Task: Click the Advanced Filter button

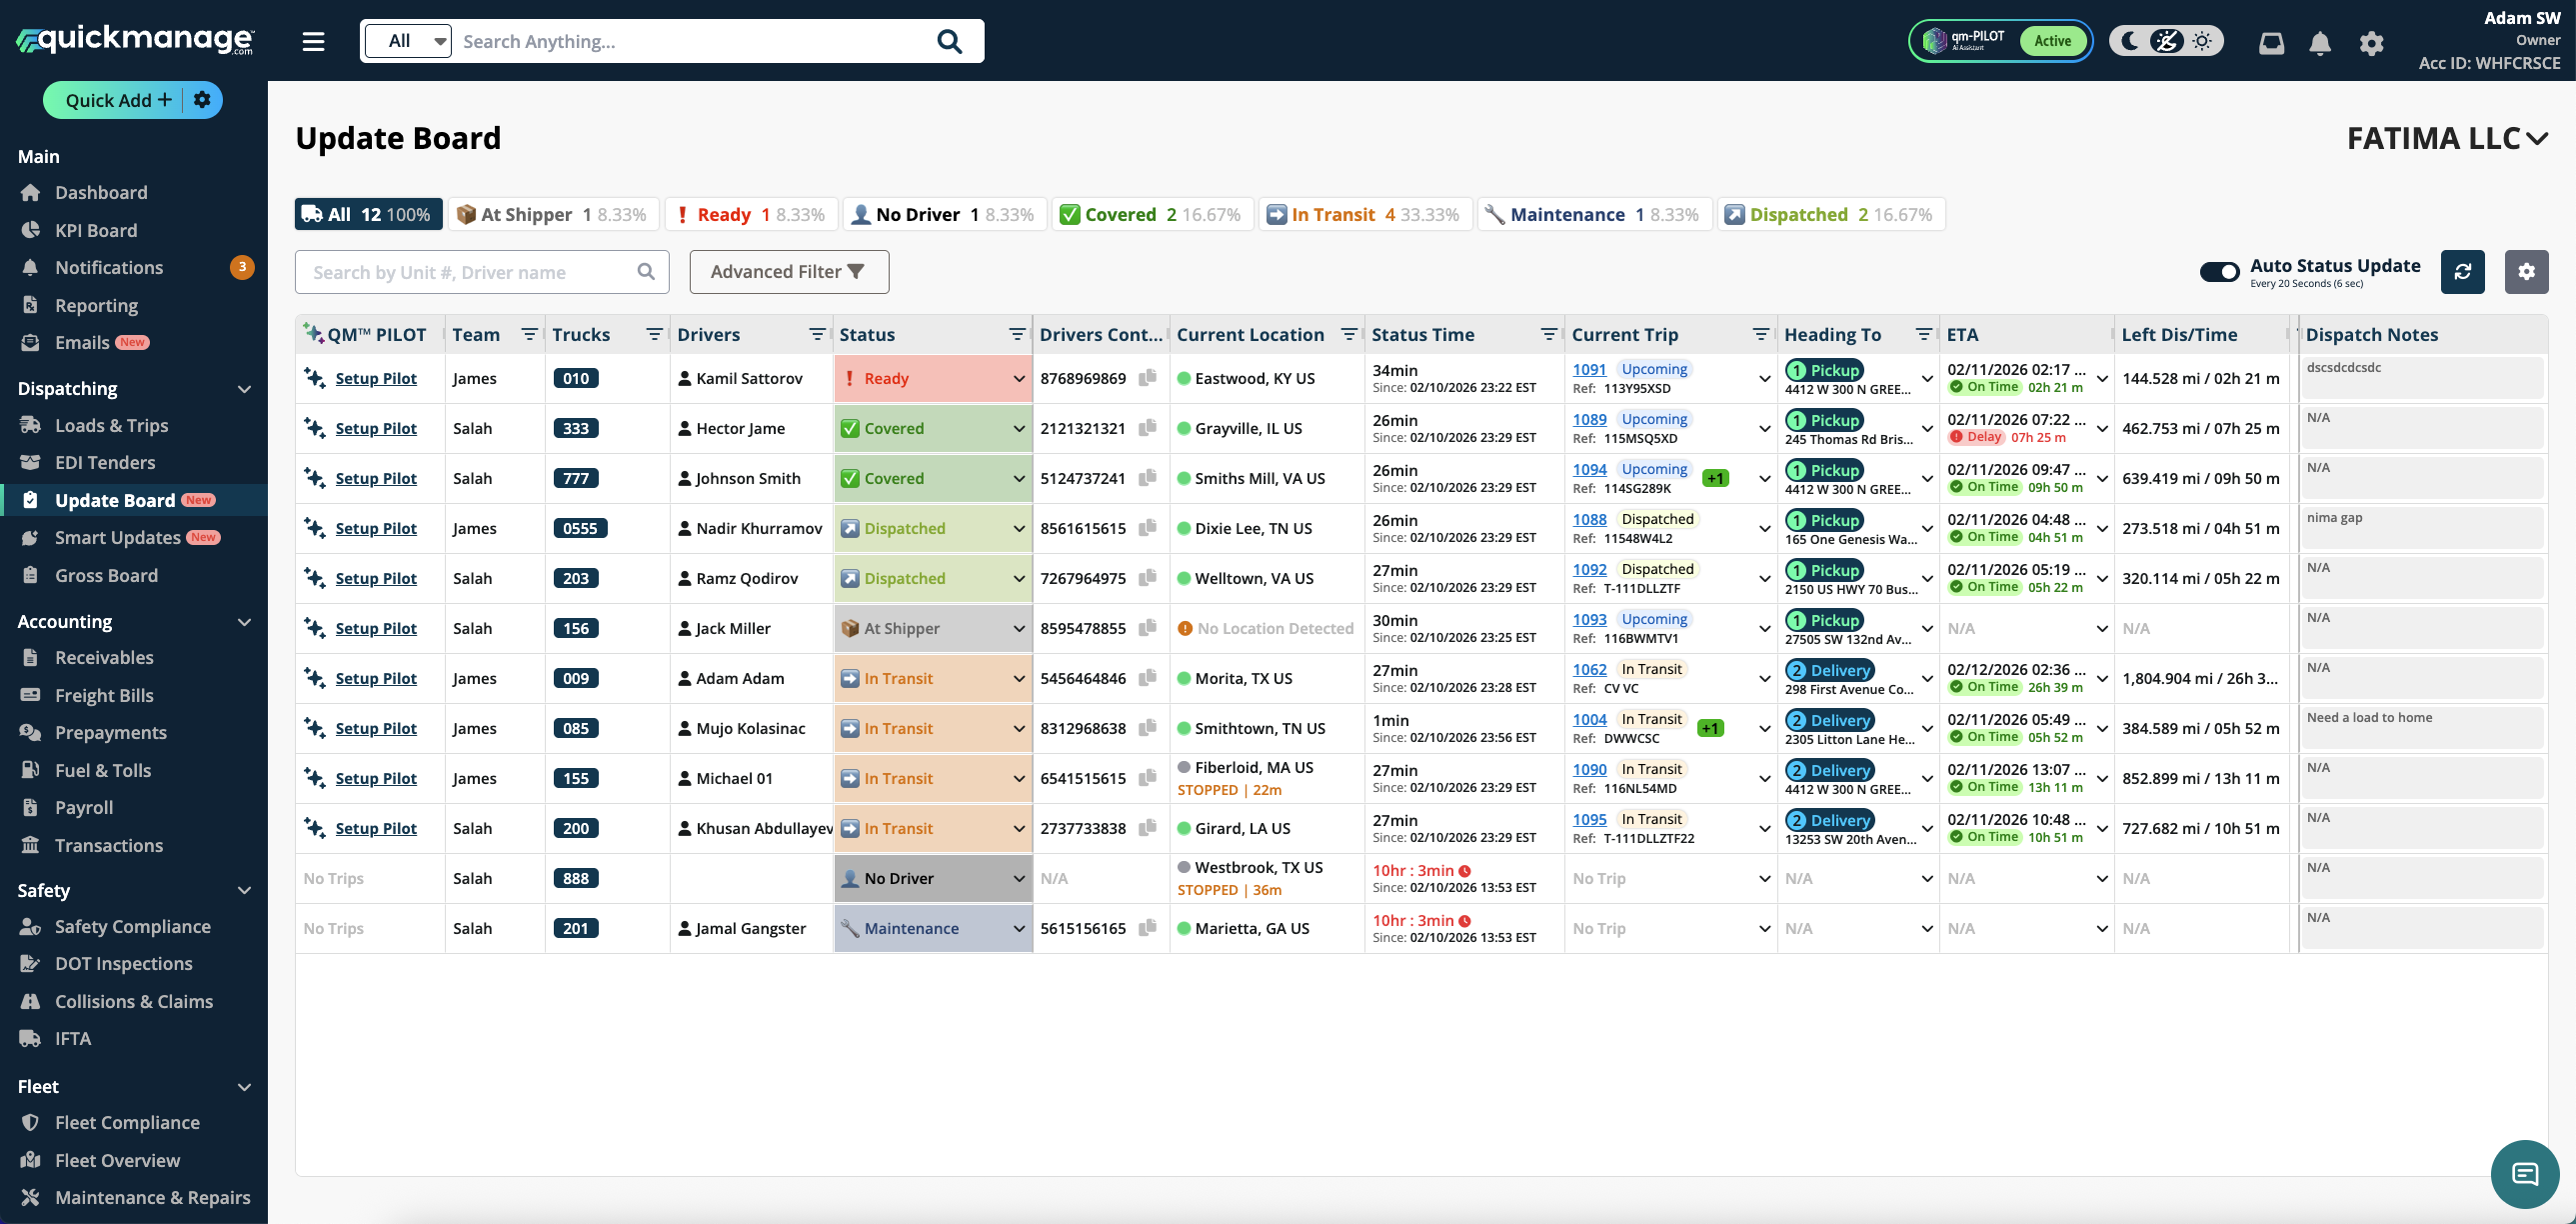Action: 788,272
